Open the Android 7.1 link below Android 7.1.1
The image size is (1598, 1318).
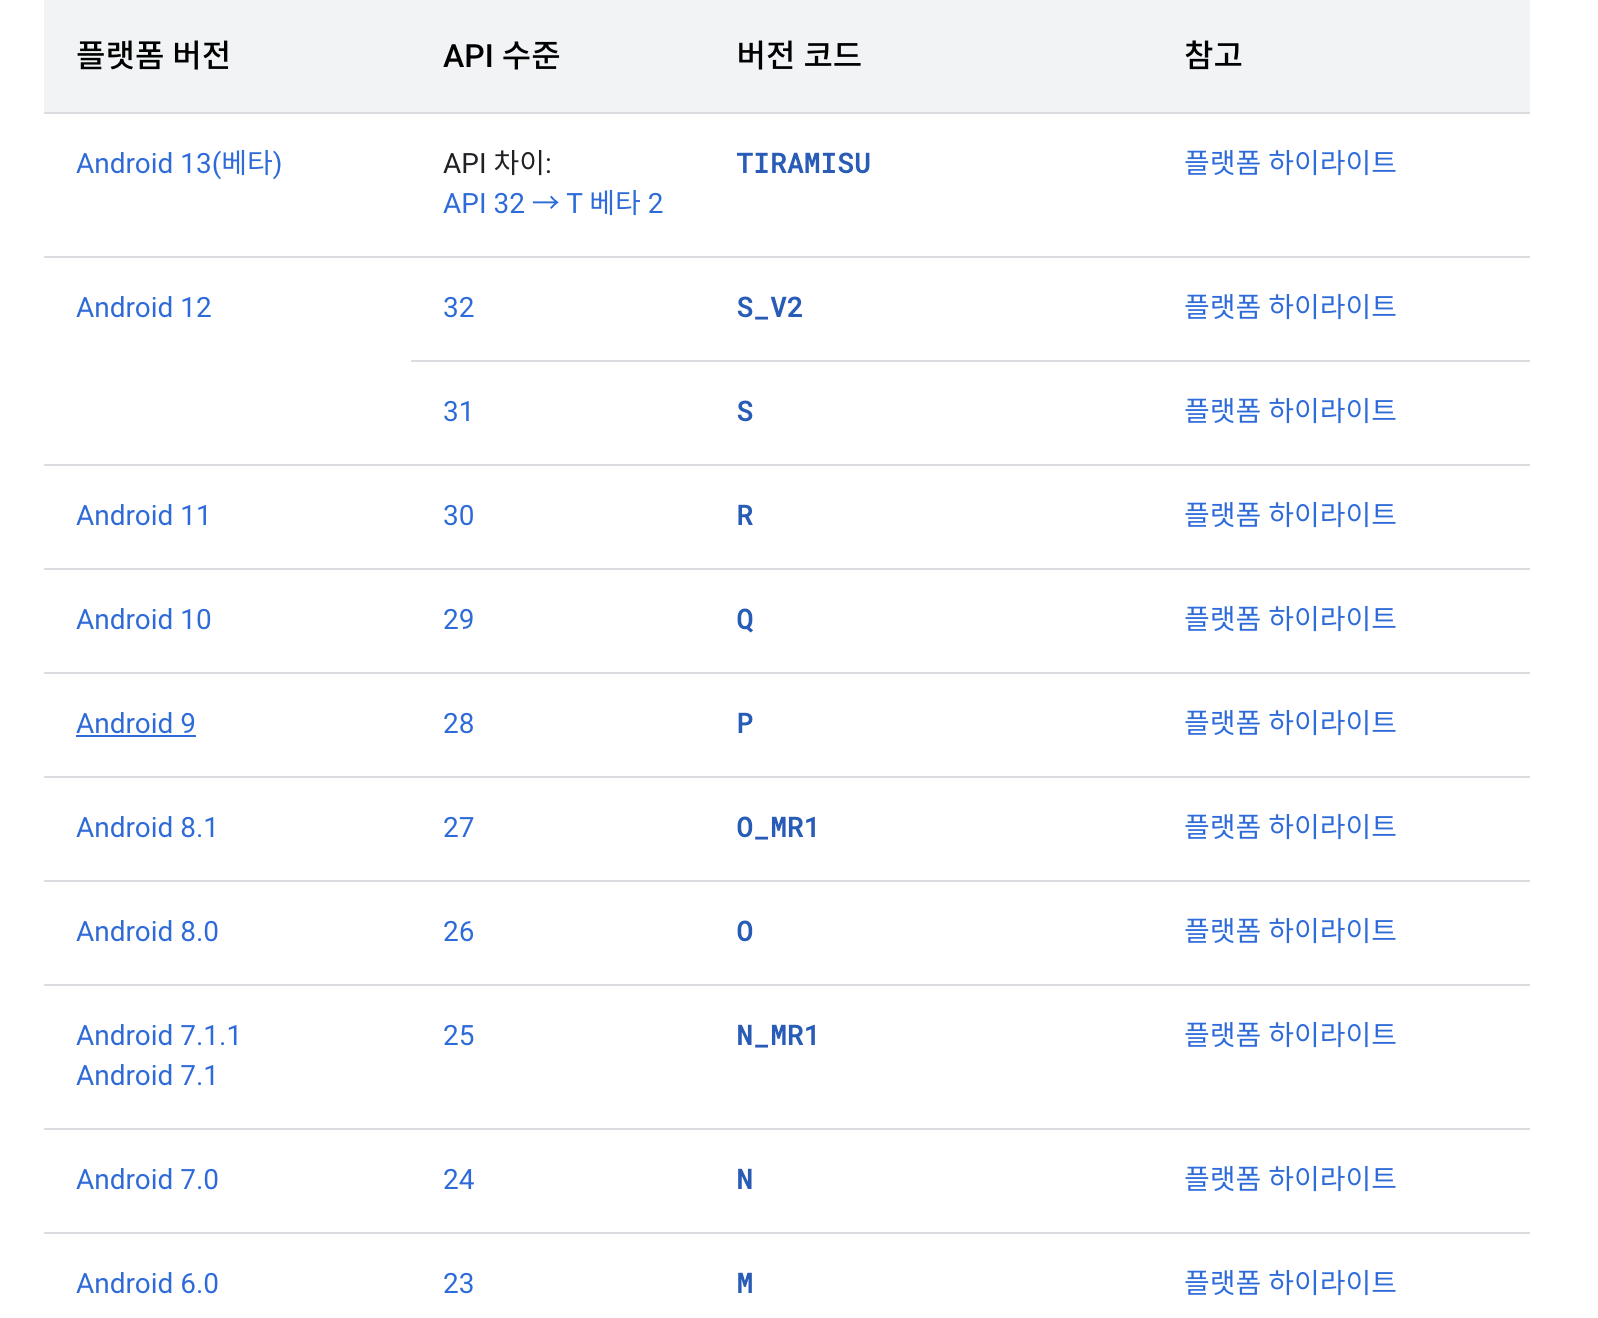pos(147,1075)
